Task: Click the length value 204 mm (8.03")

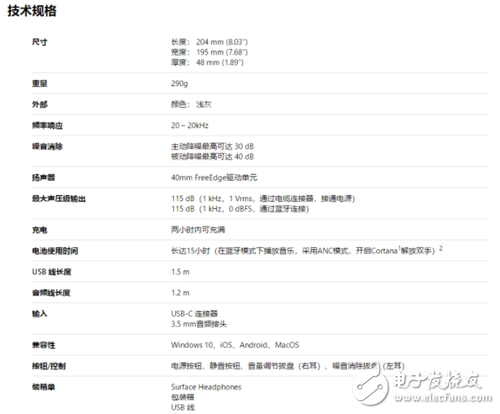Action: [222, 42]
